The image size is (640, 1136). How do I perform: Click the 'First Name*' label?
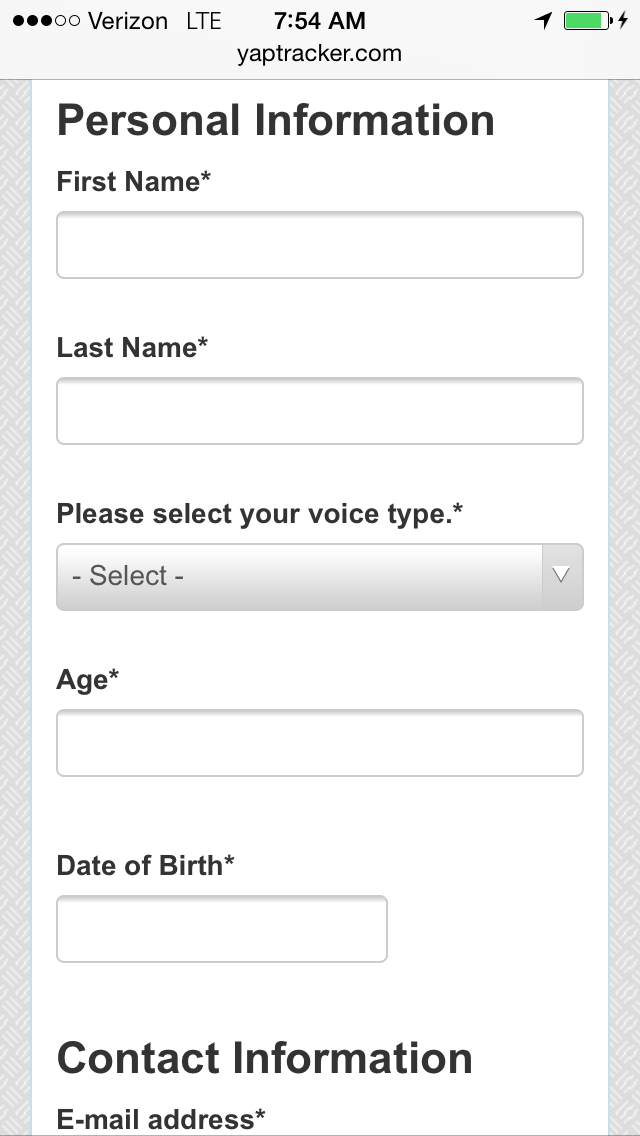click(133, 181)
